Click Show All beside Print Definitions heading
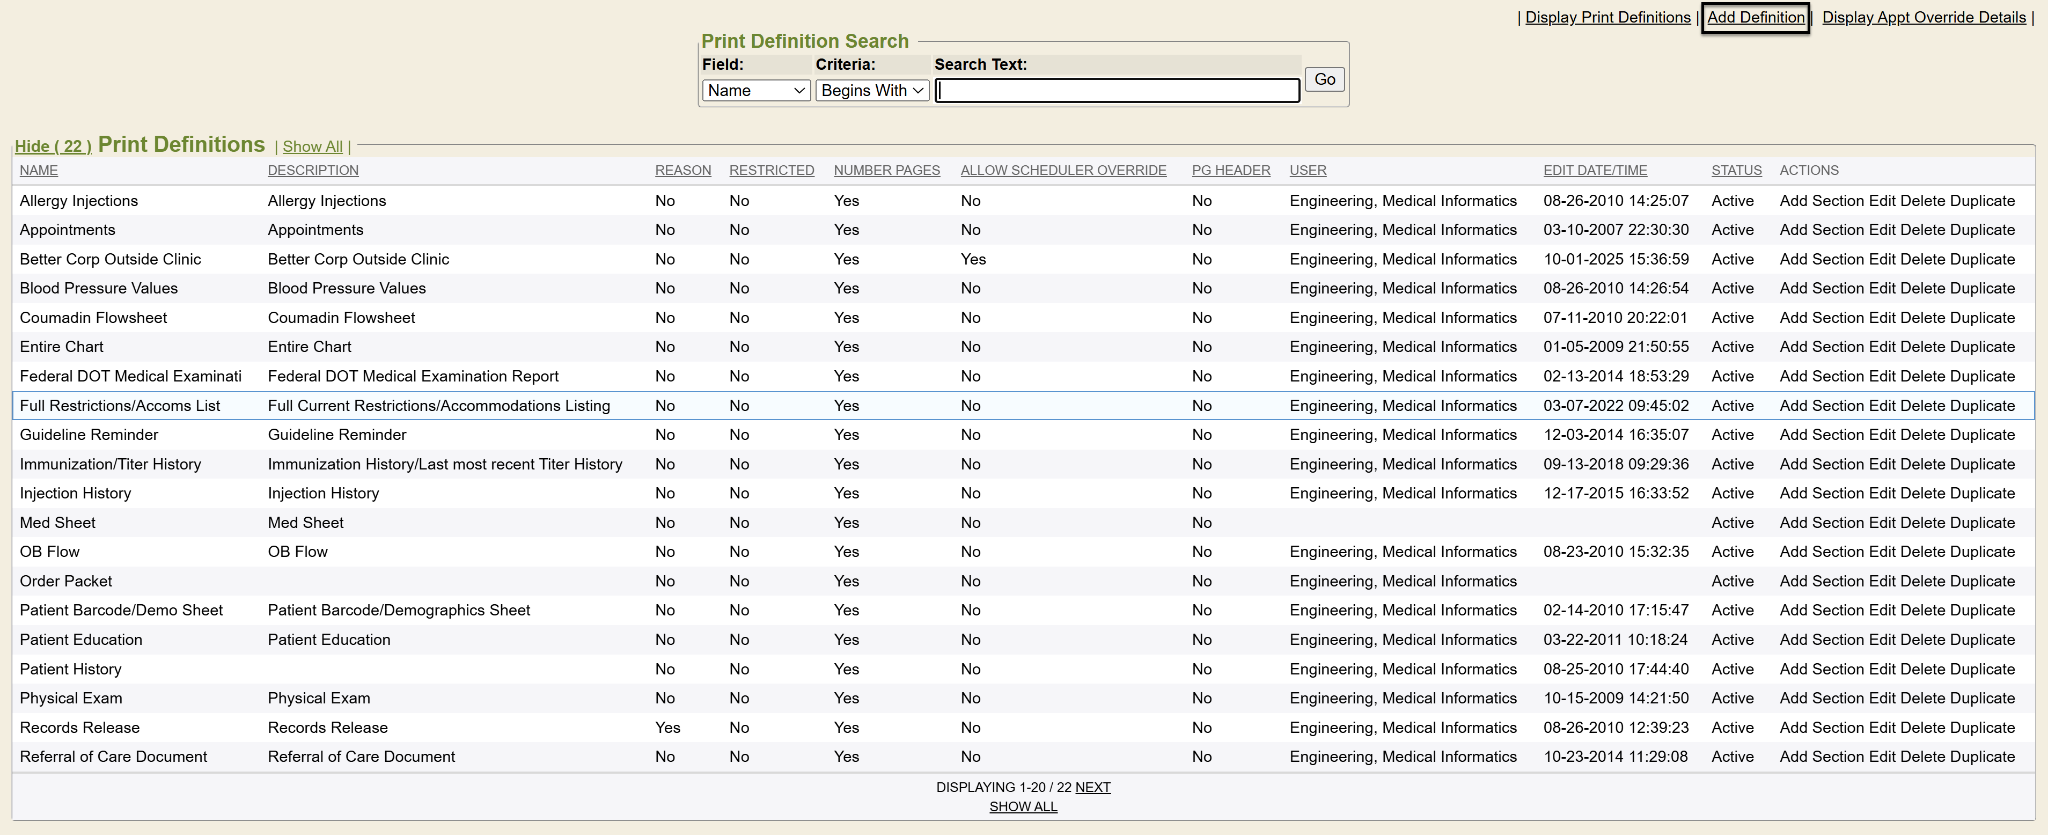 click(312, 147)
